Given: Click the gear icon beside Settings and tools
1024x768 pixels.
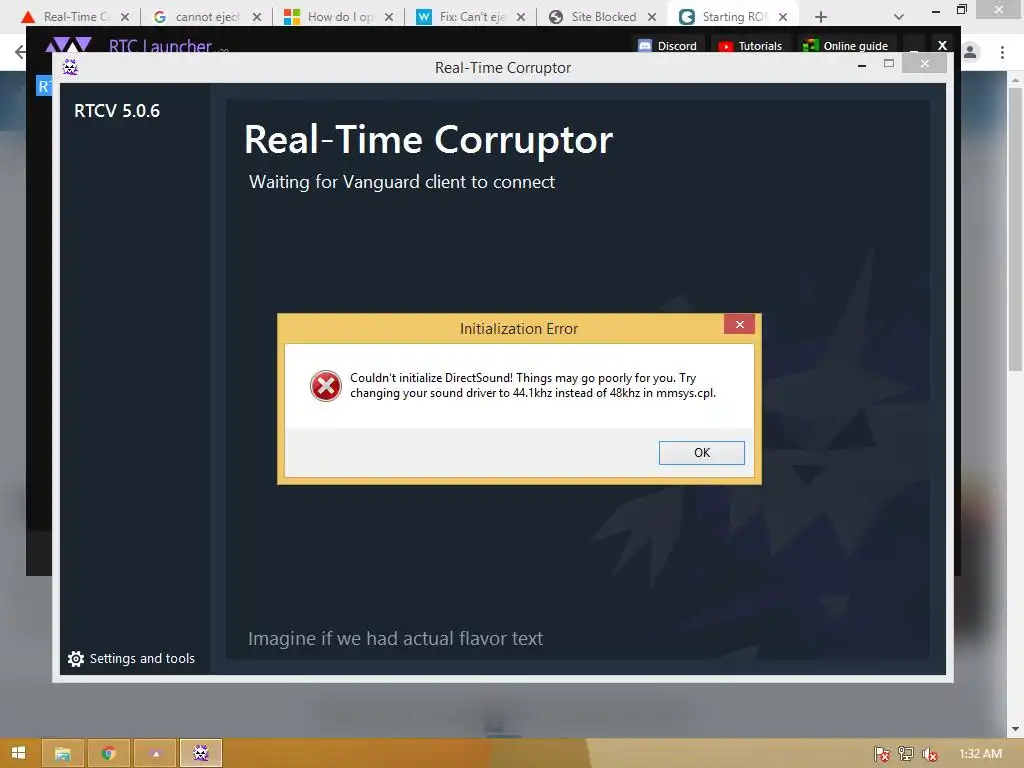Looking at the screenshot, I should (76, 659).
